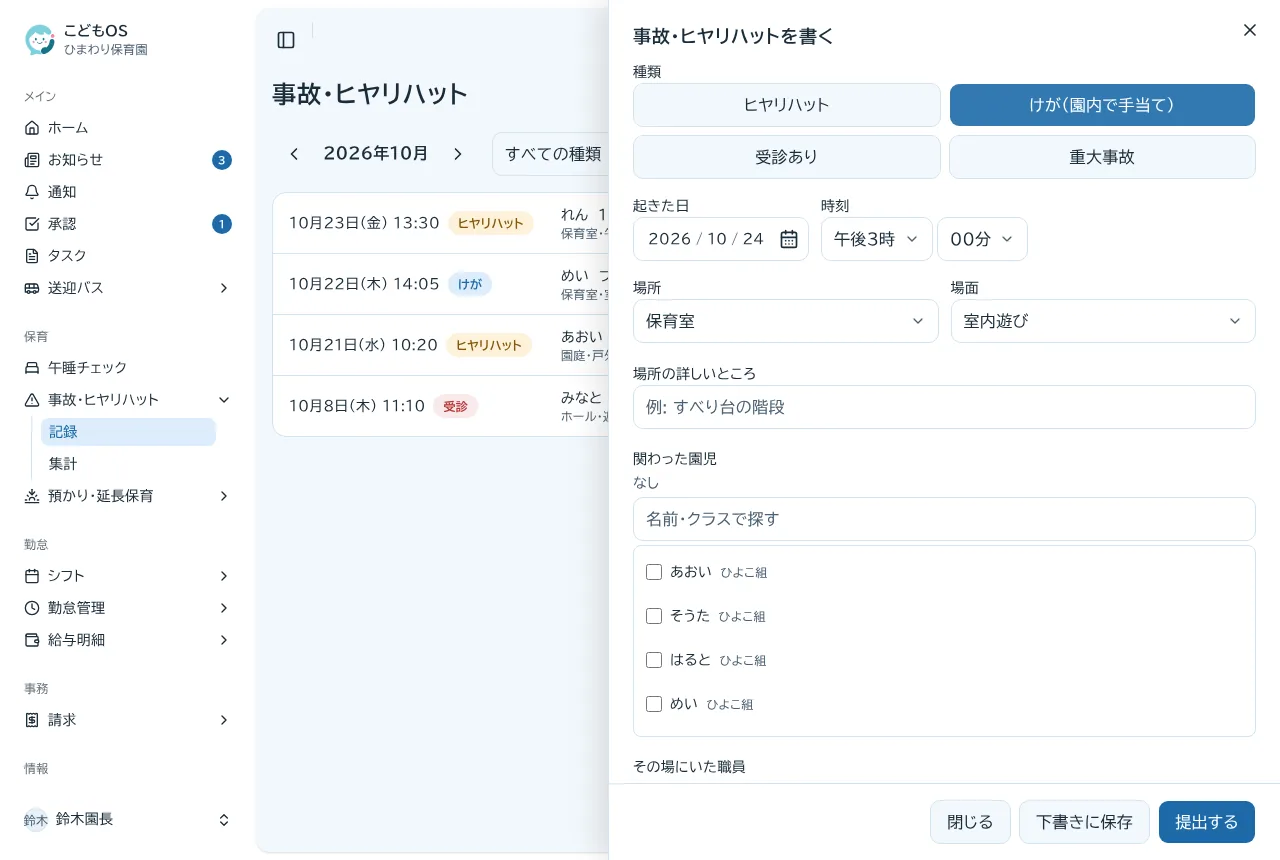Click the 事故・ヒヤリハット warning icon
Image resolution: width=1280 pixels, height=860 pixels.
pos(32,400)
